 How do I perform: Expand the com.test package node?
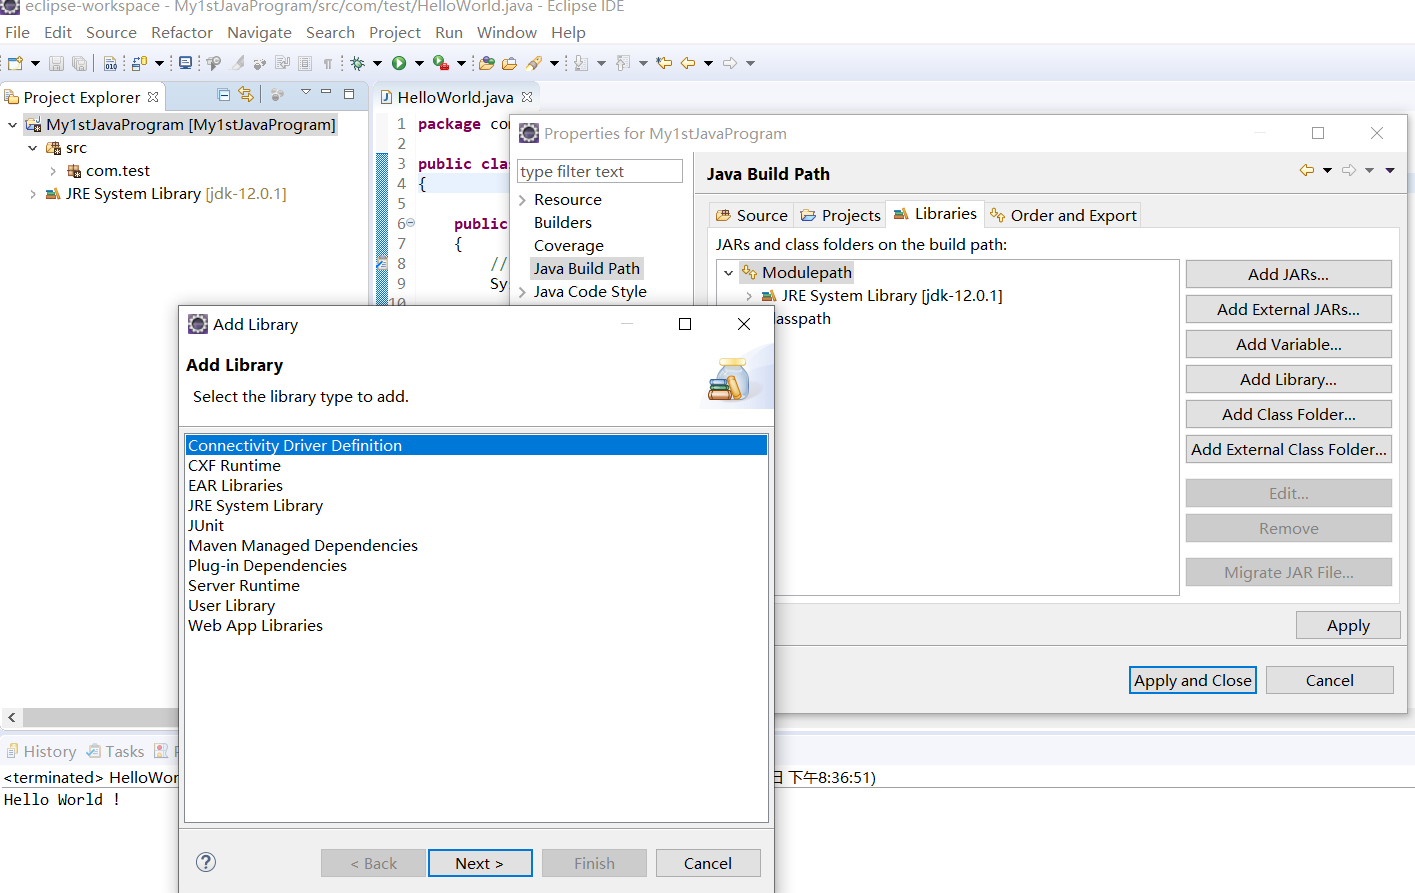pyautogui.click(x=53, y=171)
